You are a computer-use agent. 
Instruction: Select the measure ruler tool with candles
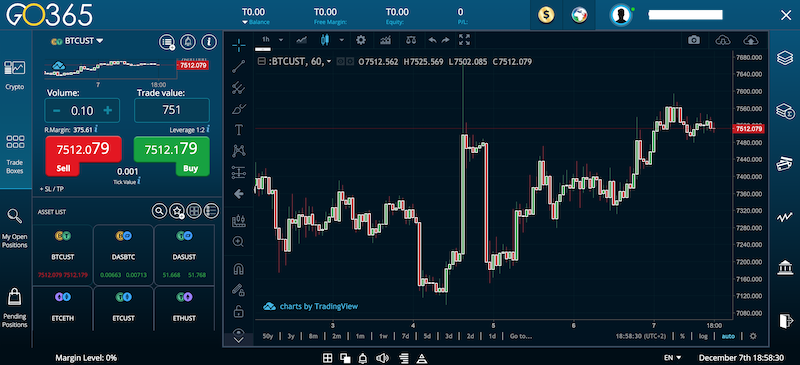click(x=238, y=221)
